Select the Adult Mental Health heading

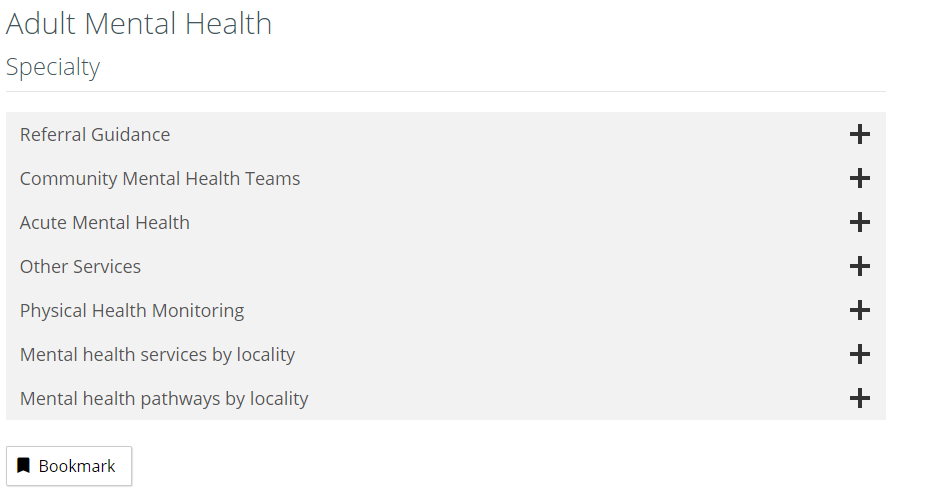139,24
